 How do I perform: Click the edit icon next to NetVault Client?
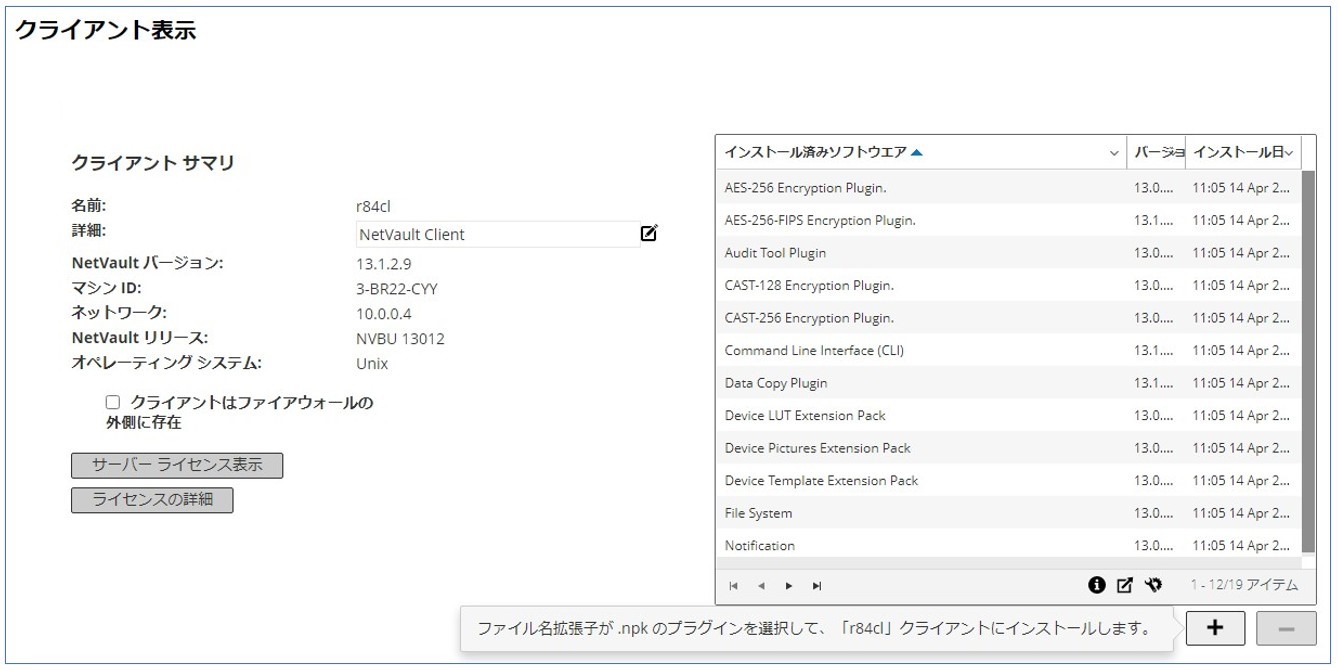(x=649, y=234)
